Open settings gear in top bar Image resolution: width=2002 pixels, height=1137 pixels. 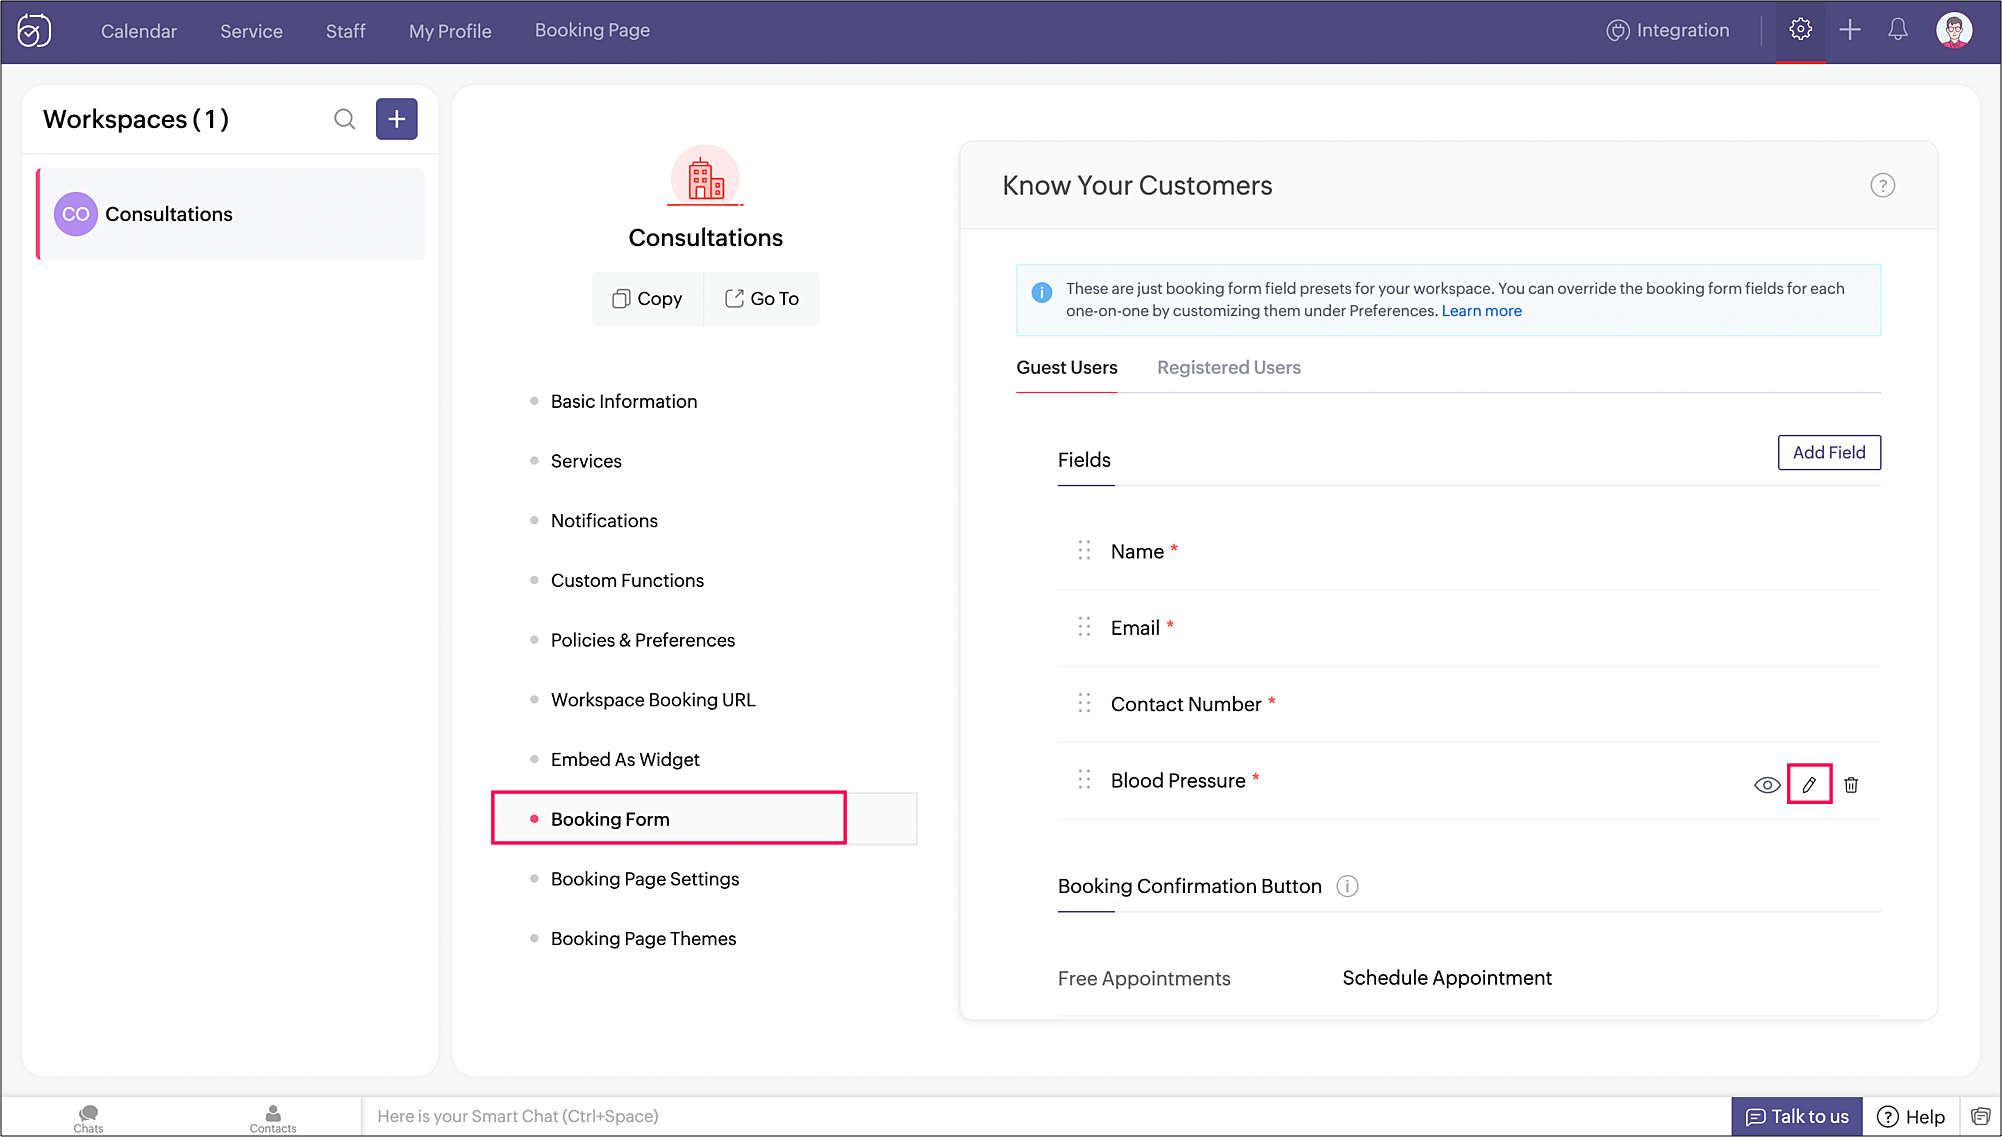(1800, 30)
